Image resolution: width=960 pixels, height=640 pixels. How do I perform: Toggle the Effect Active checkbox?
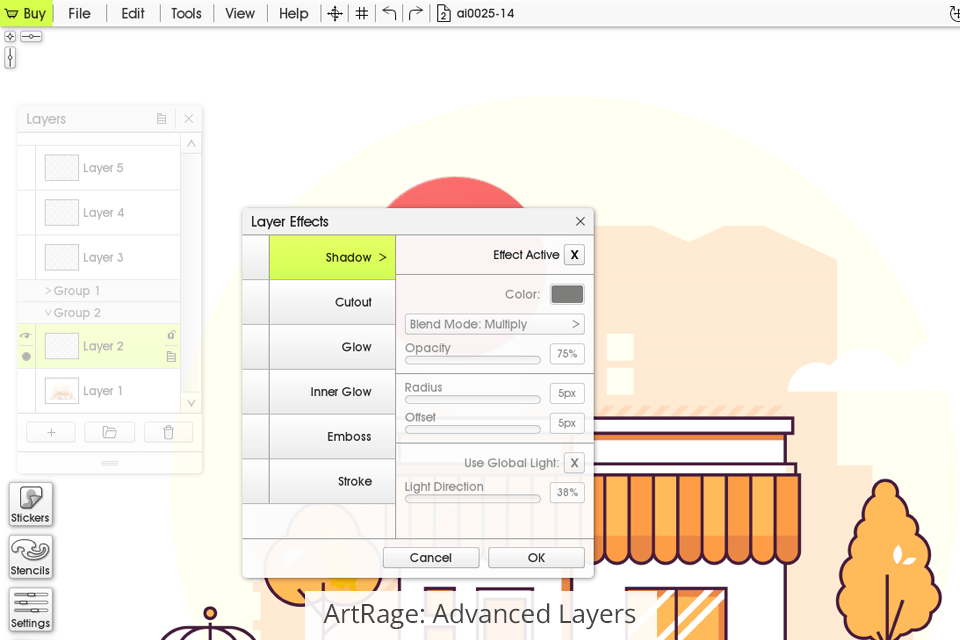coord(574,255)
